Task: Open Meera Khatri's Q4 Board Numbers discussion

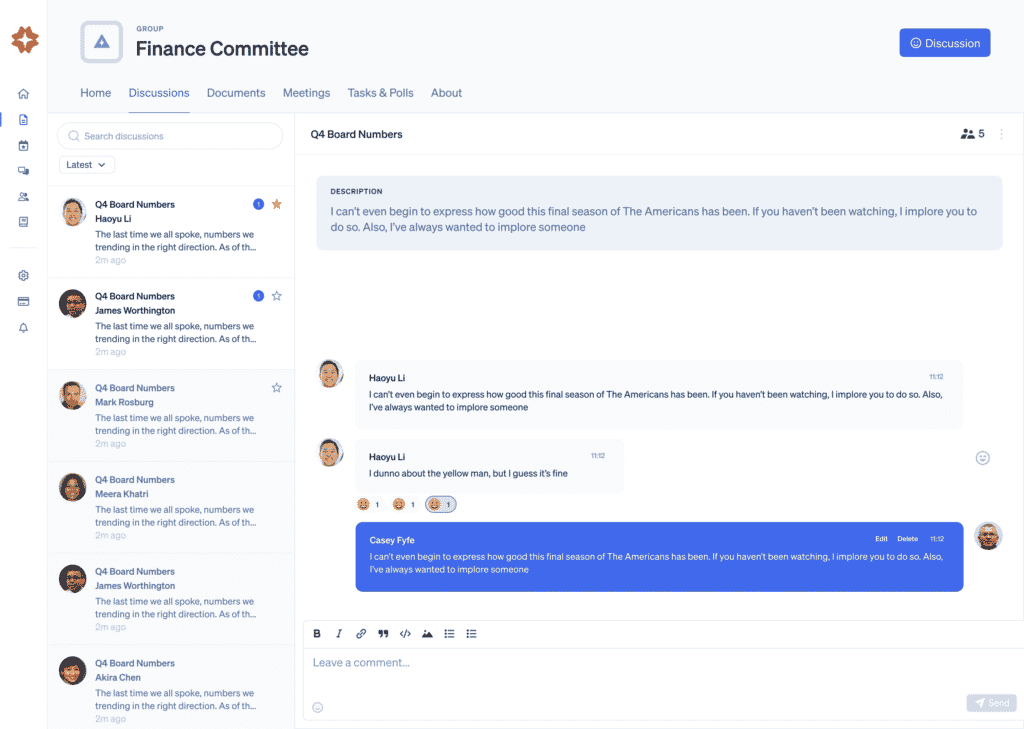Action: coord(170,508)
